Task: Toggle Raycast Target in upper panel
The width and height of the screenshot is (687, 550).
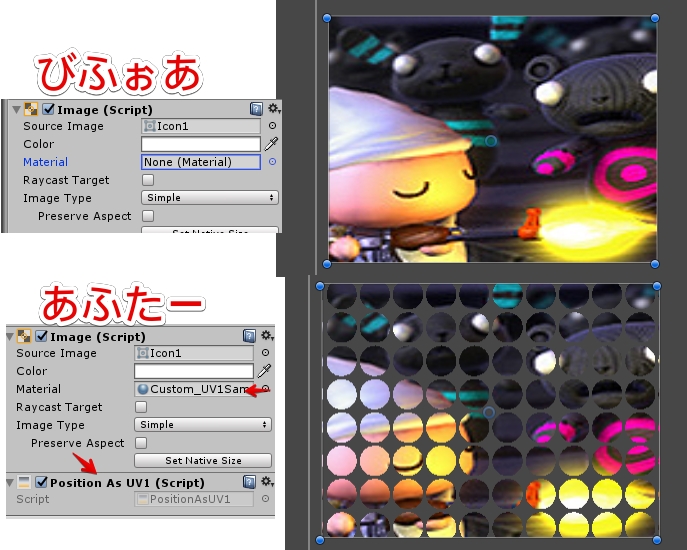Action: coord(148,180)
